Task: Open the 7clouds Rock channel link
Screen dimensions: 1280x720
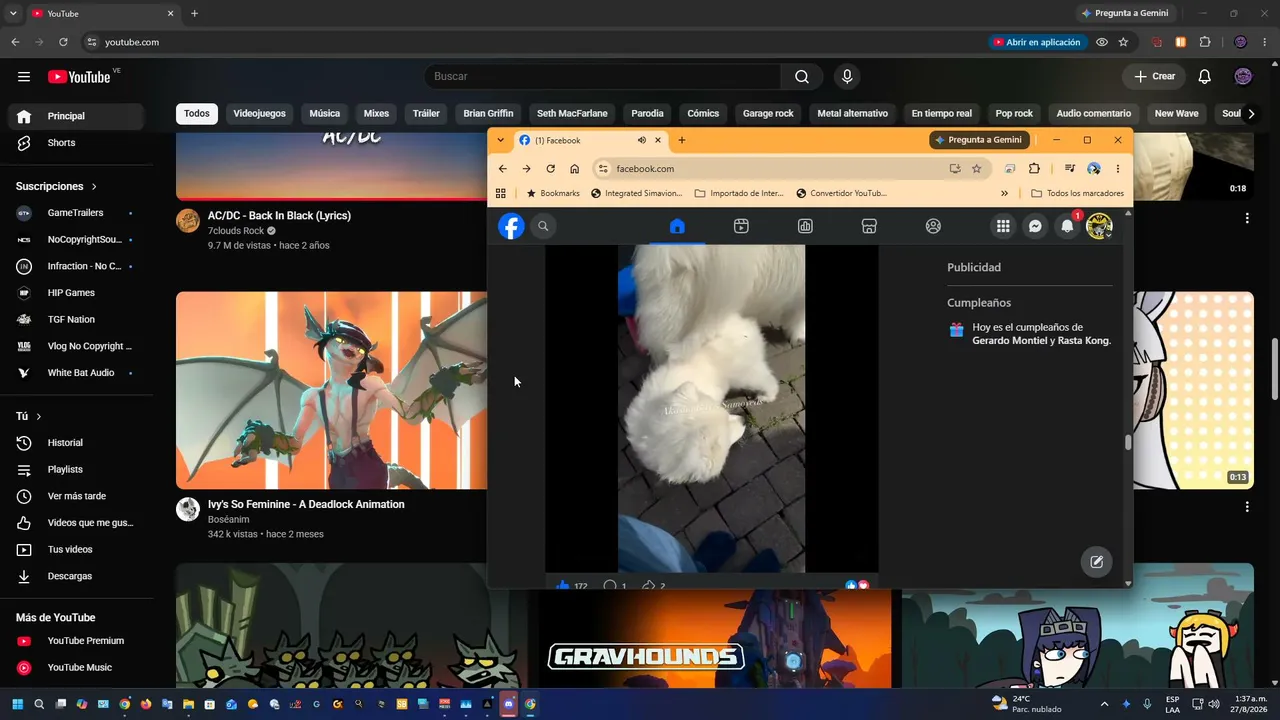Action: [236, 231]
